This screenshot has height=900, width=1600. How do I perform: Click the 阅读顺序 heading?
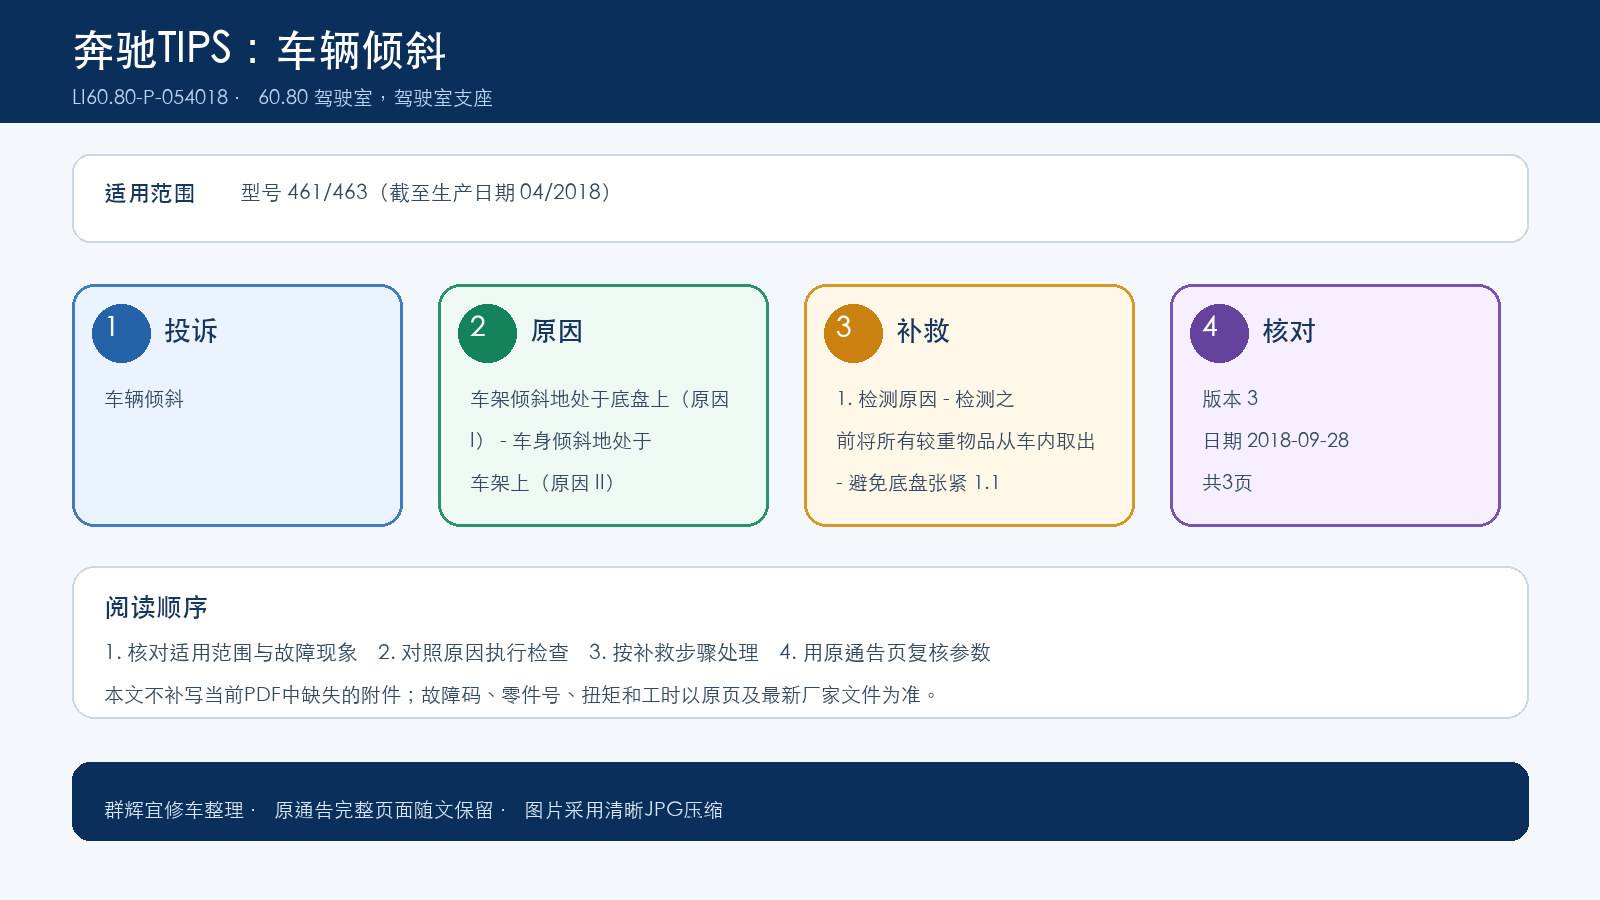(156, 607)
